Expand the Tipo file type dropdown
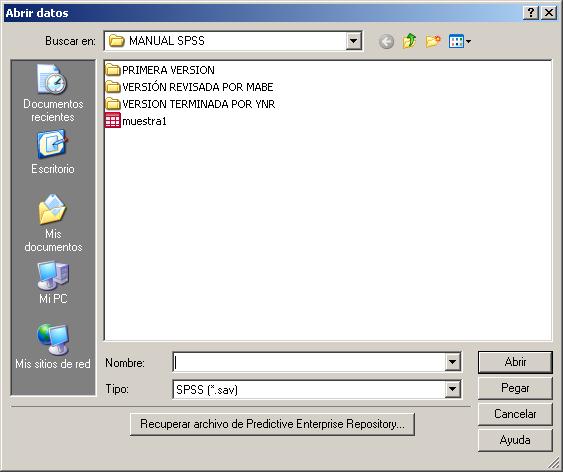 coord(452,389)
